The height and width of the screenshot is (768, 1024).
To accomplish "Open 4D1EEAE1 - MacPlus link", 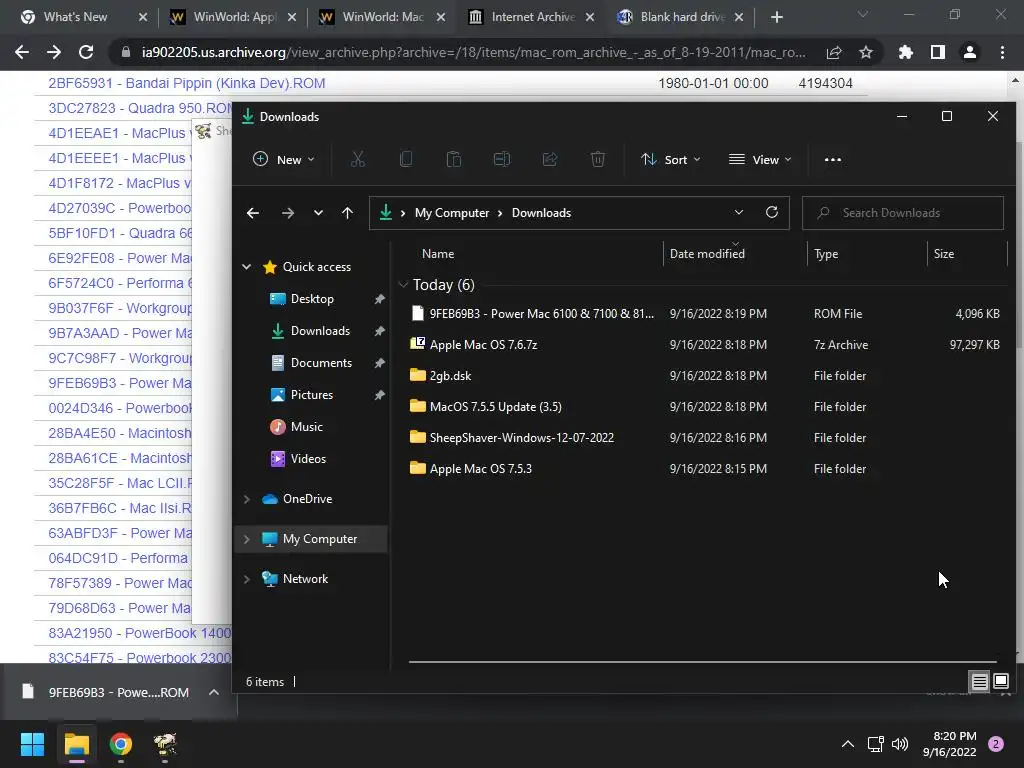I will click(x=120, y=133).
